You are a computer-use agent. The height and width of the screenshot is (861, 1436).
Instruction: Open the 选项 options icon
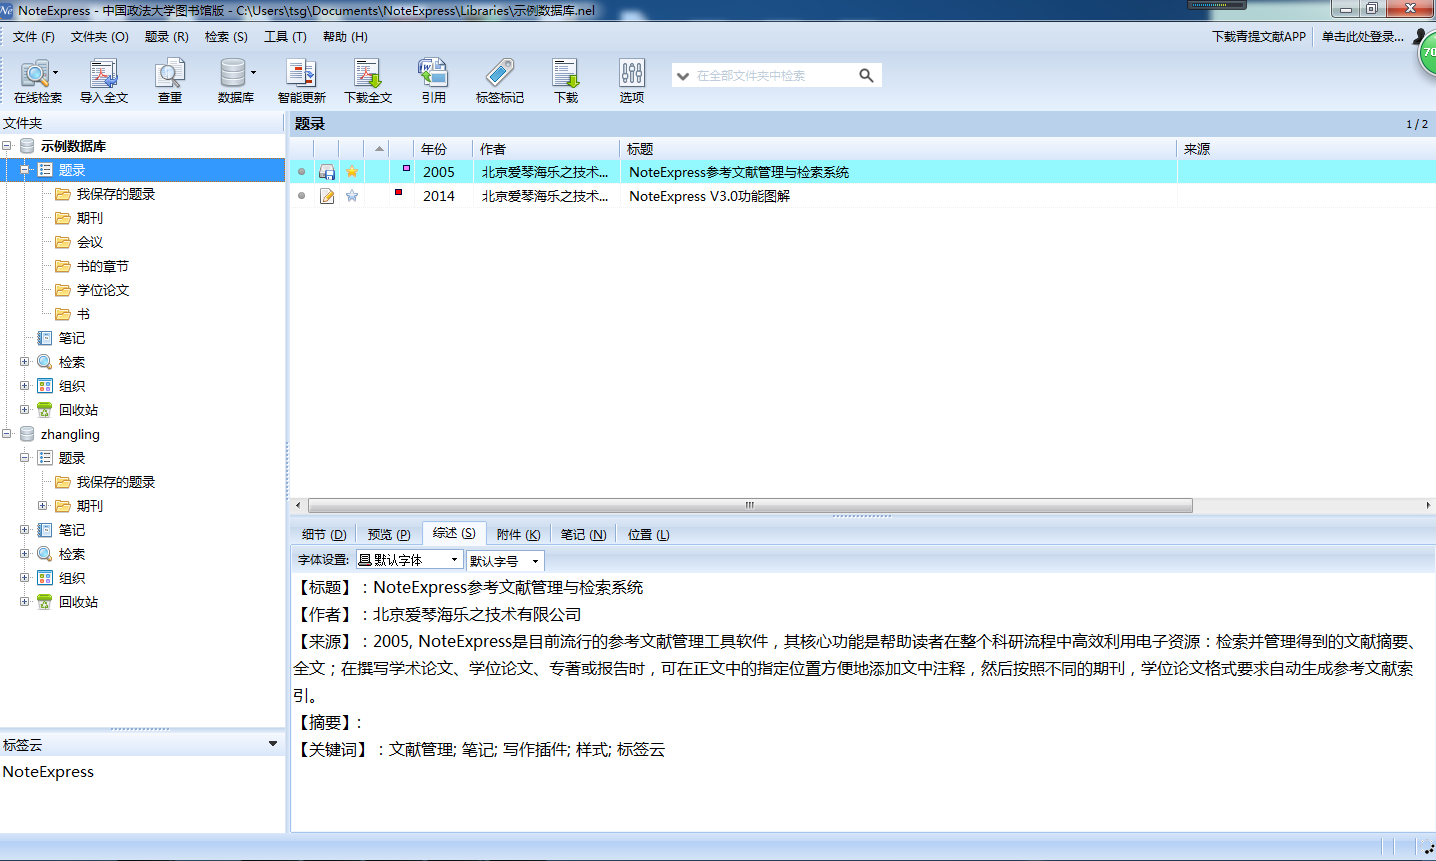[632, 74]
